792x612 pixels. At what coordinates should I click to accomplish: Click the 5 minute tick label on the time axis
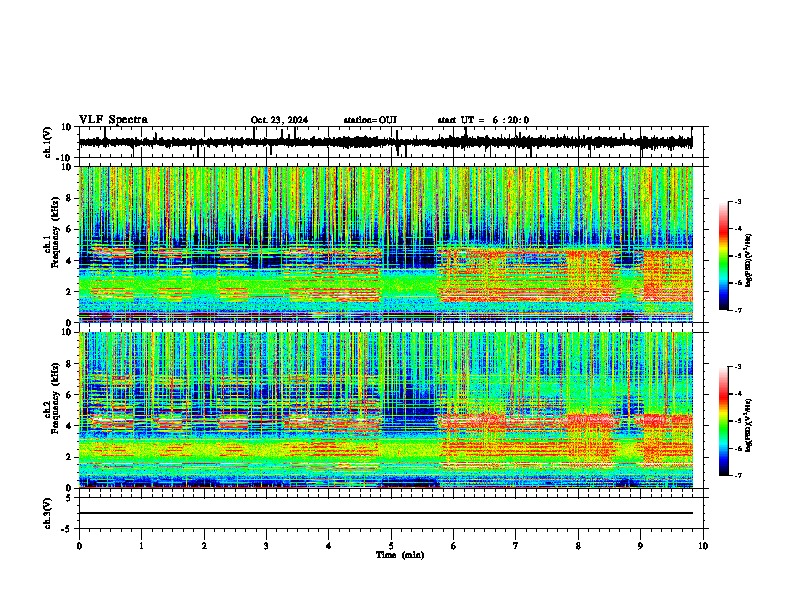point(391,546)
